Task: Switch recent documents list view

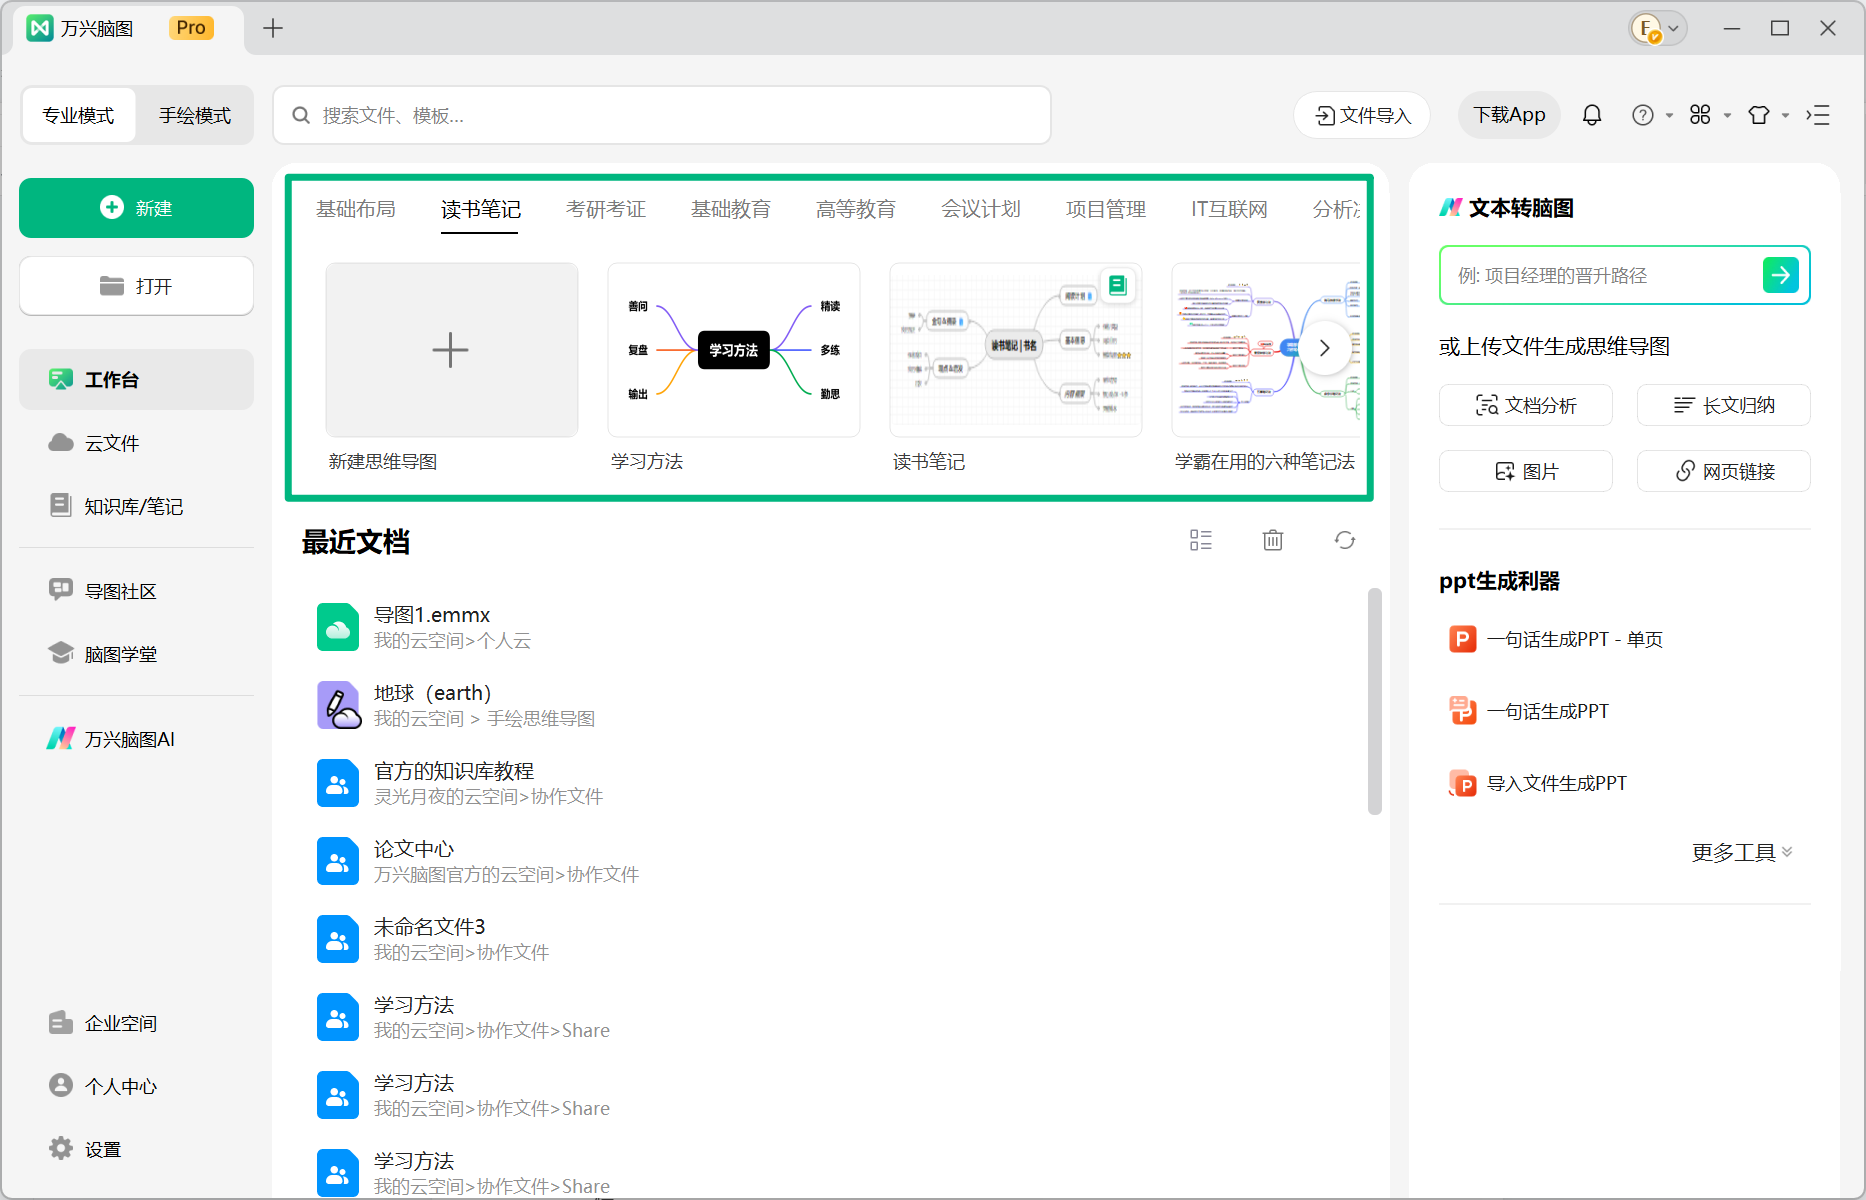Action: point(1201,540)
